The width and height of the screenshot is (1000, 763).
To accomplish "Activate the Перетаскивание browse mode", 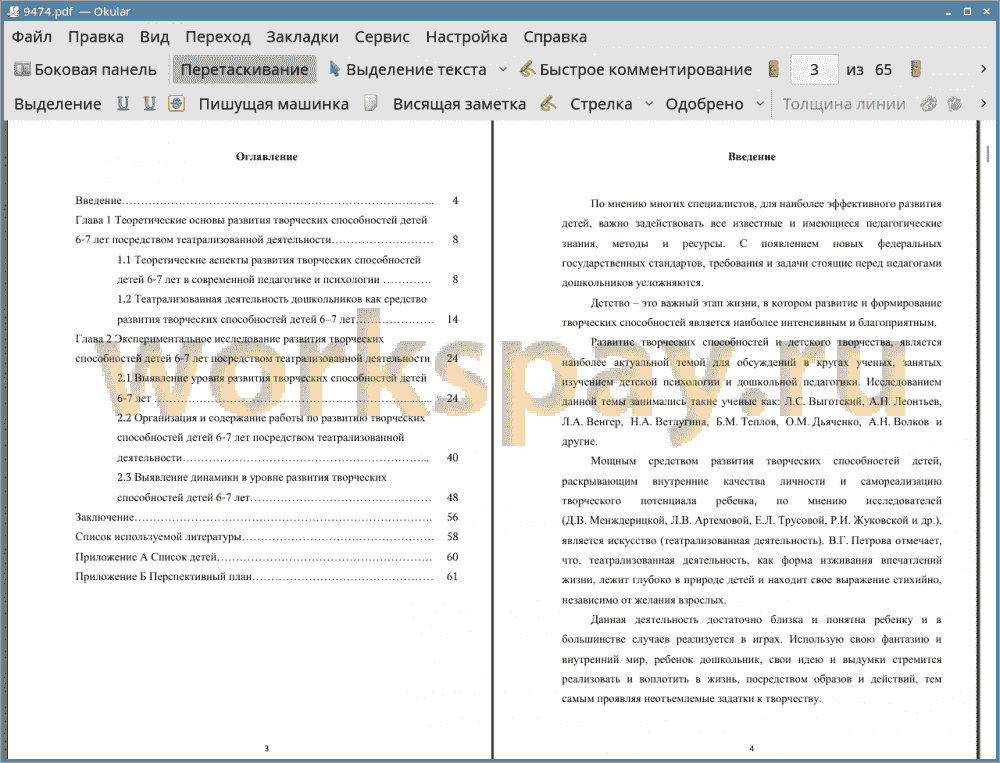I will (x=244, y=70).
